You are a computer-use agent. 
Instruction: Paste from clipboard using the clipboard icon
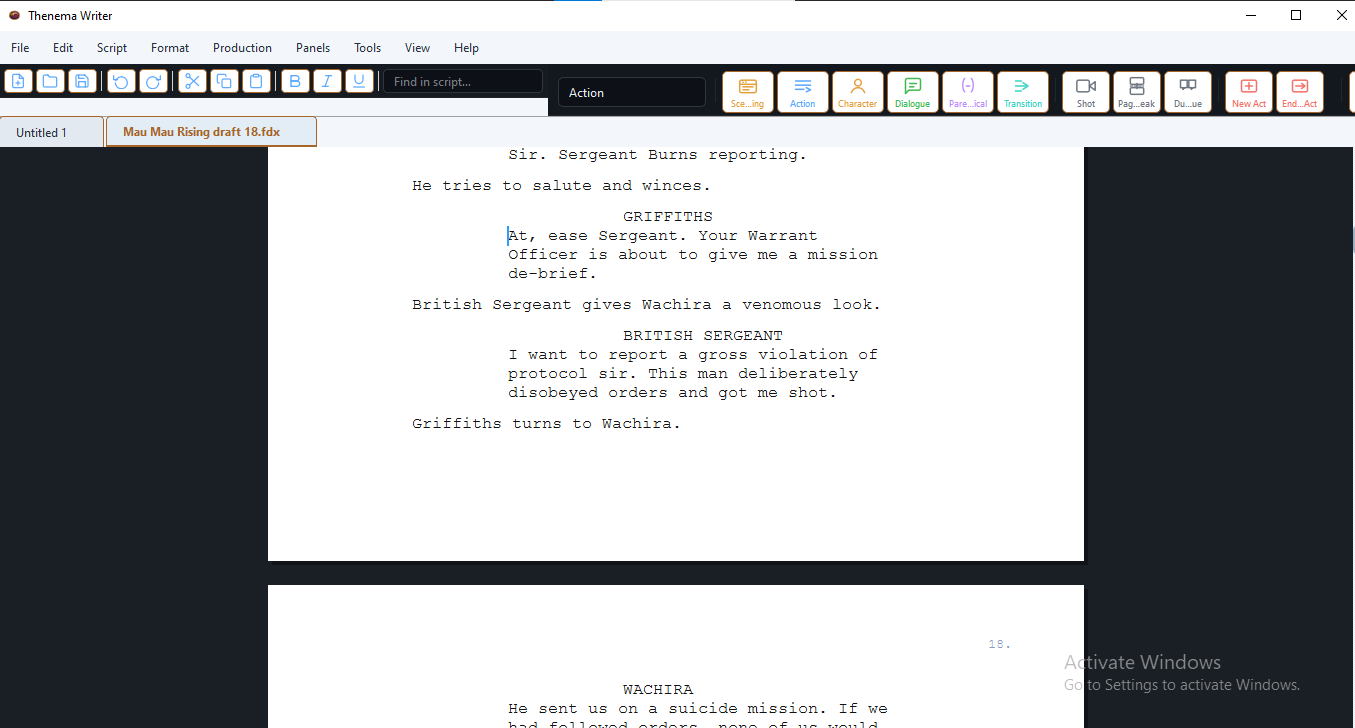pos(256,82)
